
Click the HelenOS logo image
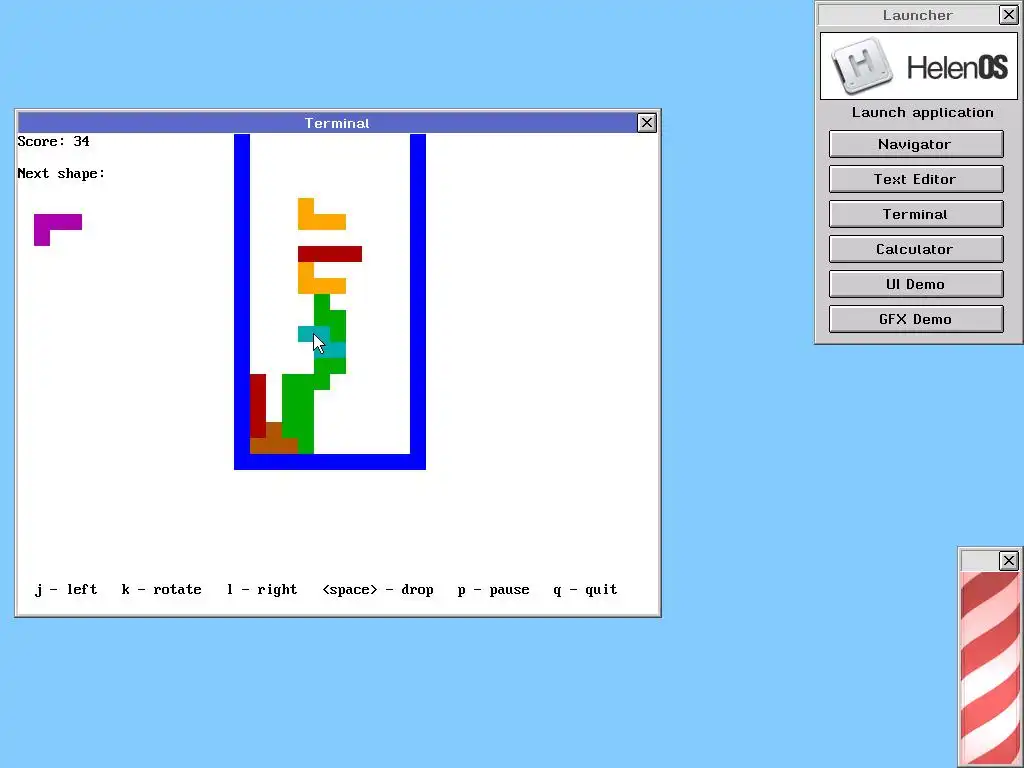click(919, 66)
